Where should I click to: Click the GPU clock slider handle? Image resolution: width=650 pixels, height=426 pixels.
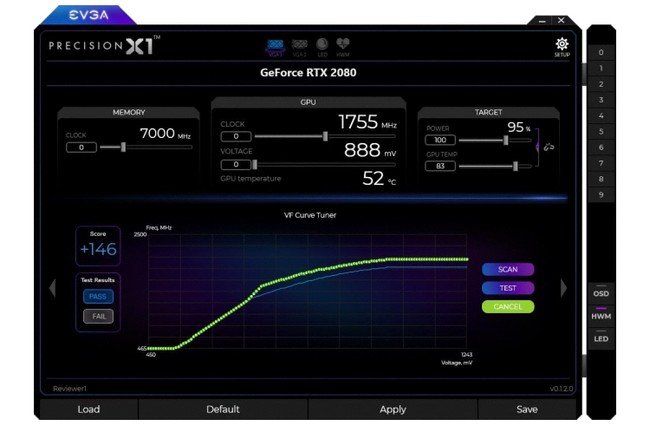325,136
